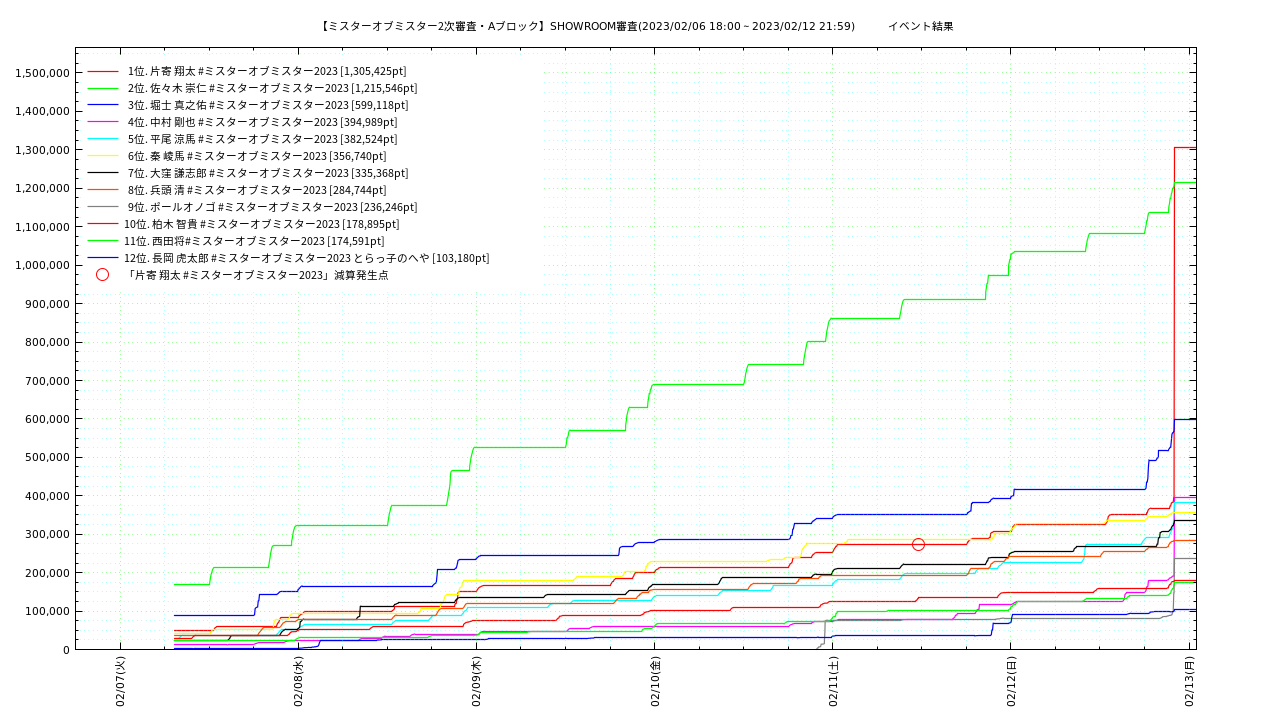Click the 02/10(金) date axis label
The image size is (1280, 720).
point(656,682)
